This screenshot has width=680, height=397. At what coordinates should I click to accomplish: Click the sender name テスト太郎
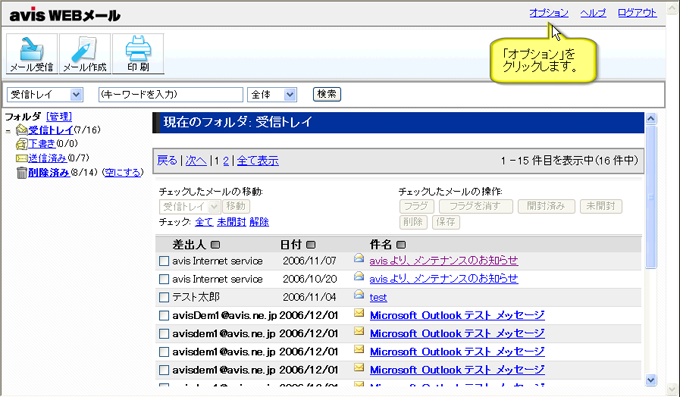click(x=196, y=297)
